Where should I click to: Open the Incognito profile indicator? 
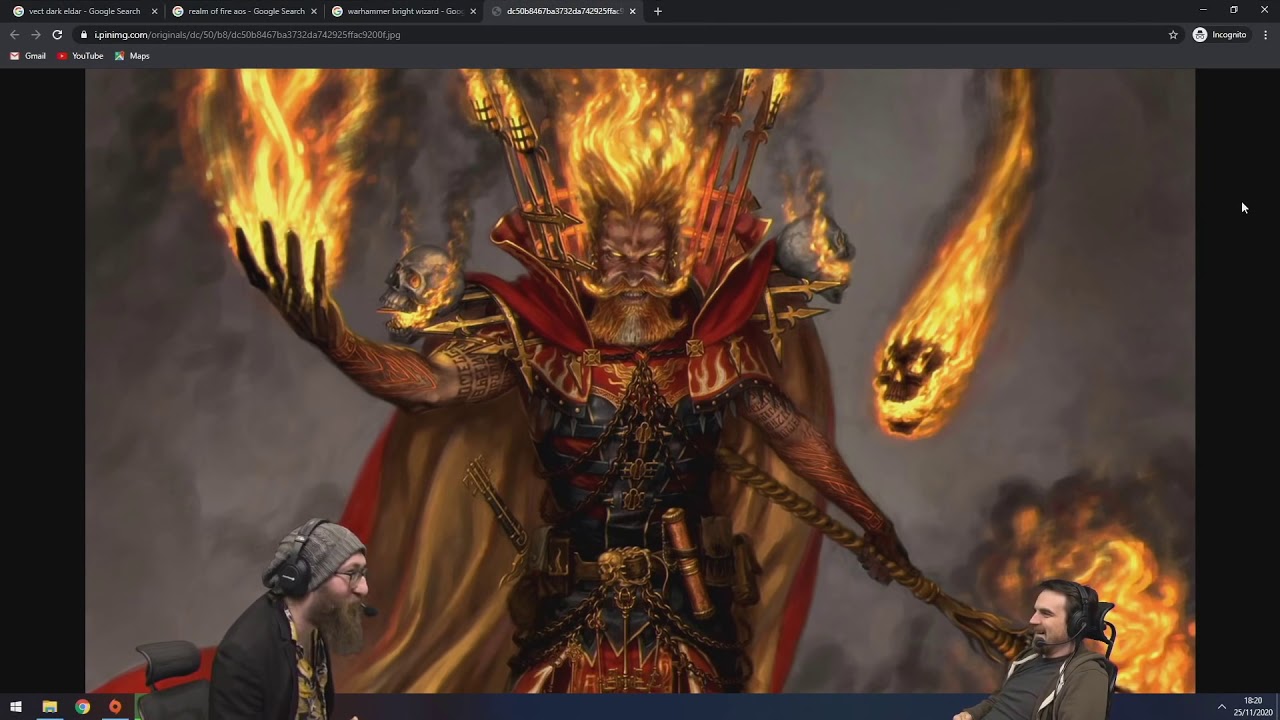[x=1220, y=34]
